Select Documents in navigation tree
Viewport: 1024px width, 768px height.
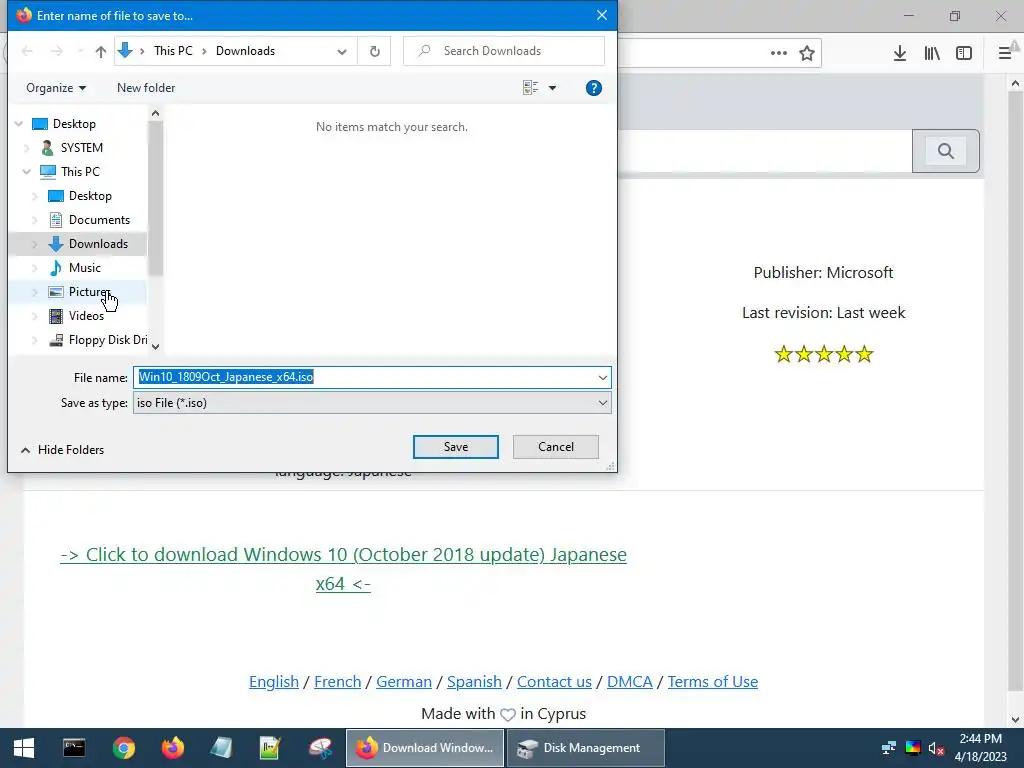pyautogui.click(x=99, y=220)
